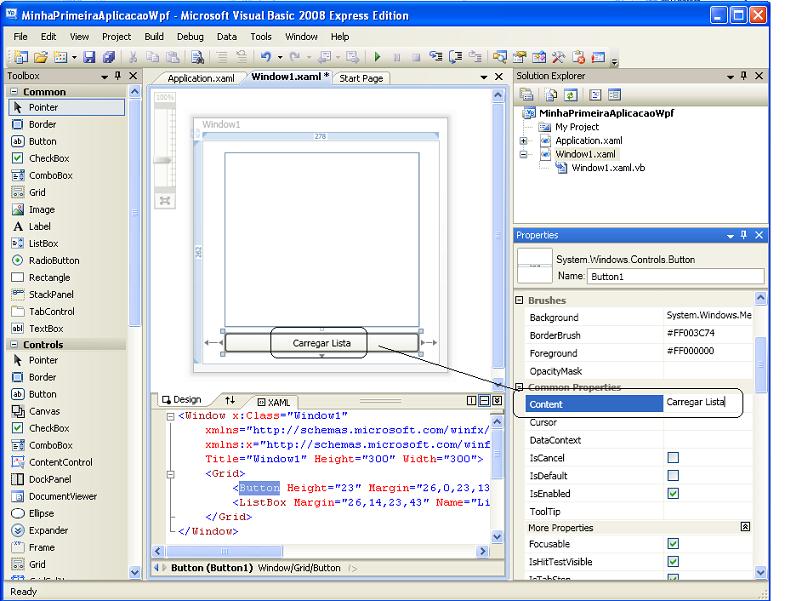Click the Start Debugging play icon
802x601 pixels.
pos(377,57)
